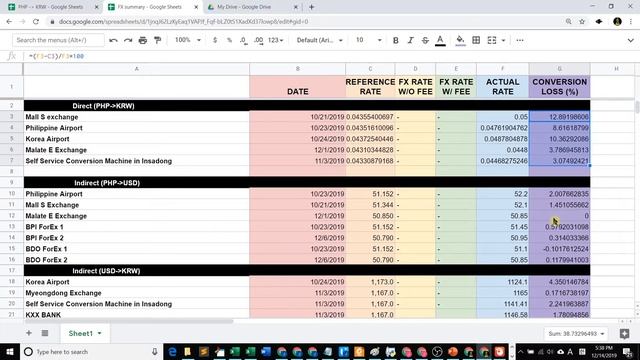Click the Redo icon in toolbar
Screen dimensions: 640x360
point(128,40)
